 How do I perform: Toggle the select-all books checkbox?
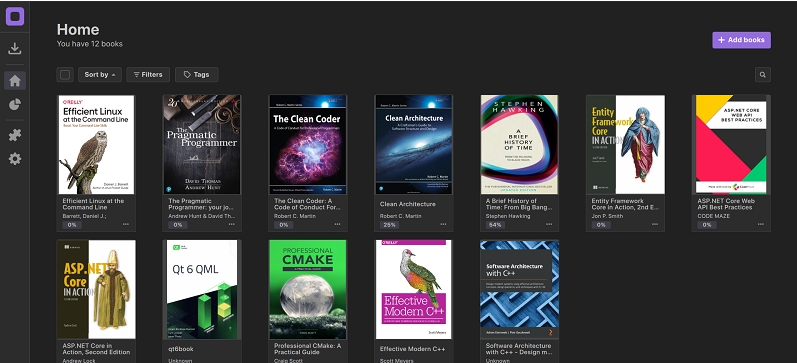(x=65, y=75)
